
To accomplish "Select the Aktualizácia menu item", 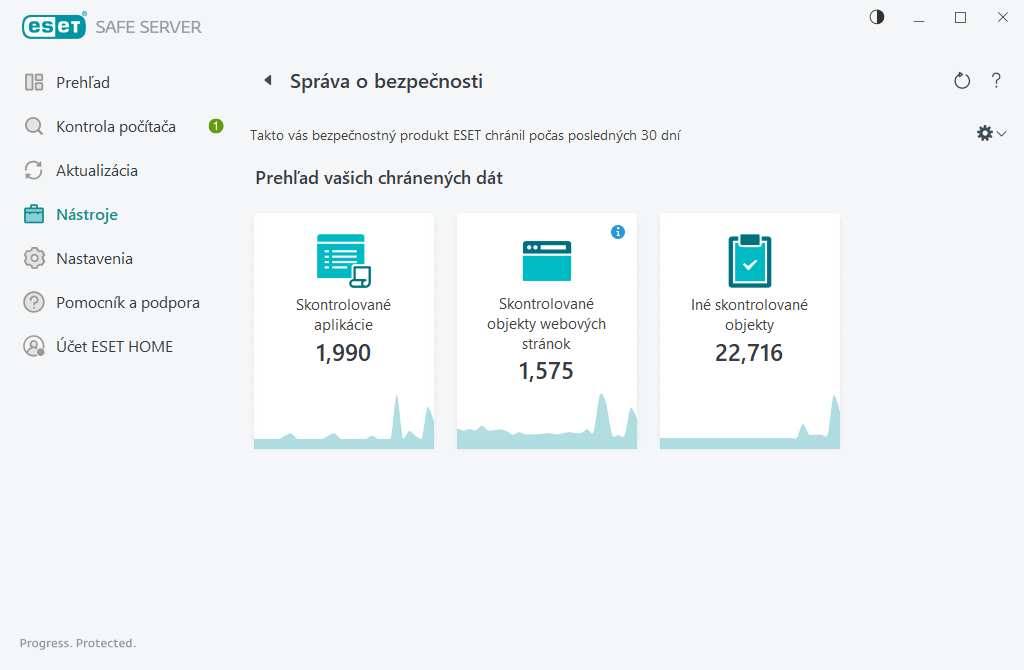I will coord(97,171).
